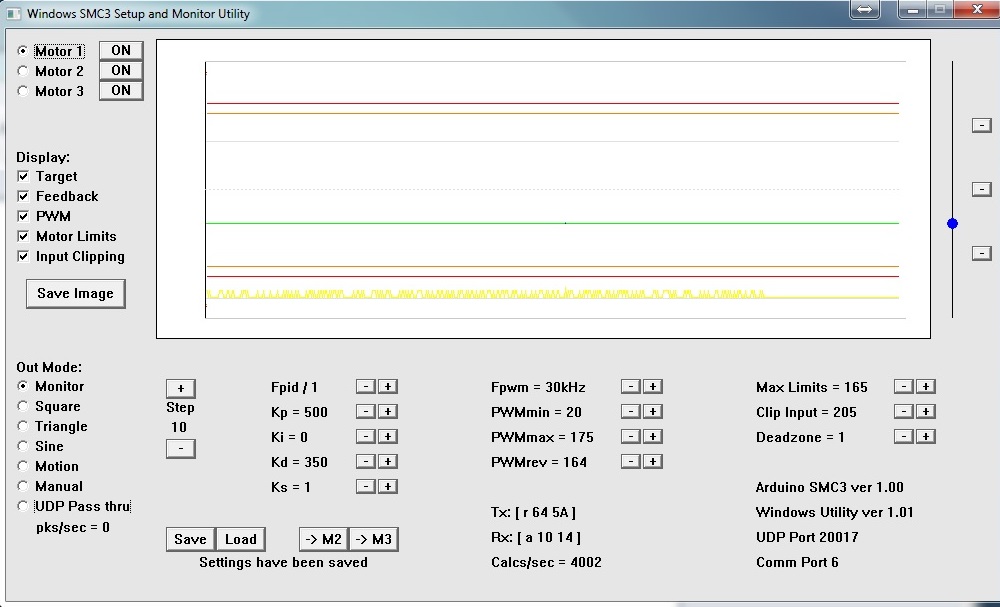Increase Ks with its plus button

click(388, 486)
